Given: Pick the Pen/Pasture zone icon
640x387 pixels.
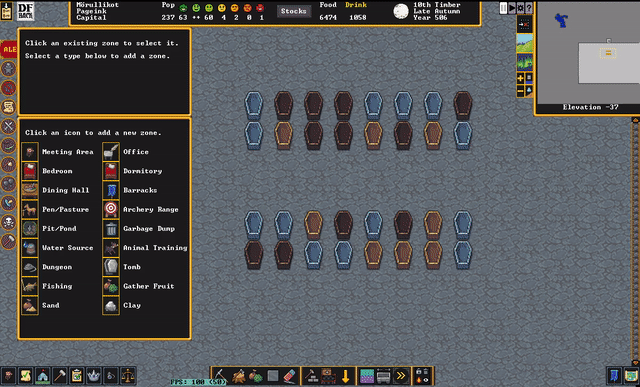Looking at the screenshot, I should (x=30, y=209).
